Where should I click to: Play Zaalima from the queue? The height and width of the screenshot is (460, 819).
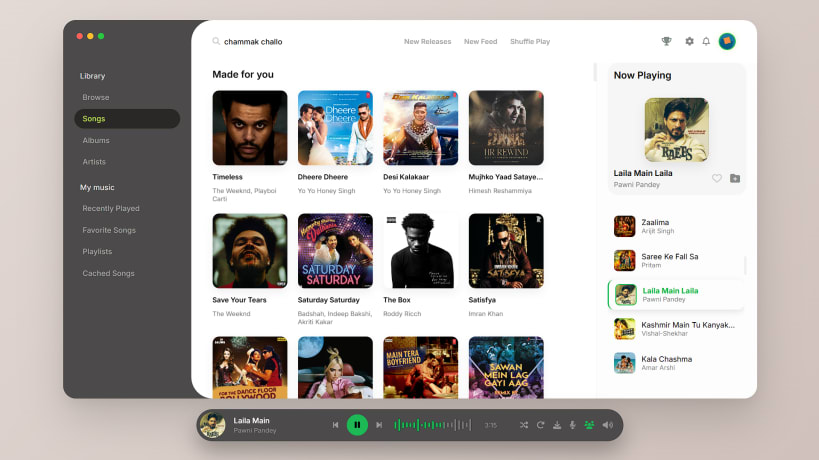tap(676, 227)
